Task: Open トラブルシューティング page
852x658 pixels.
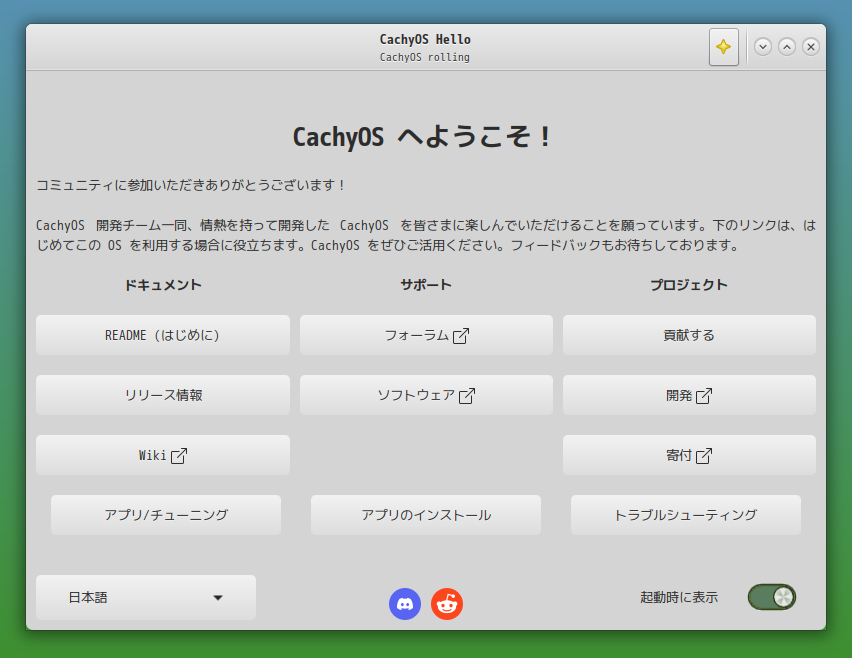Action: click(x=686, y=515)
